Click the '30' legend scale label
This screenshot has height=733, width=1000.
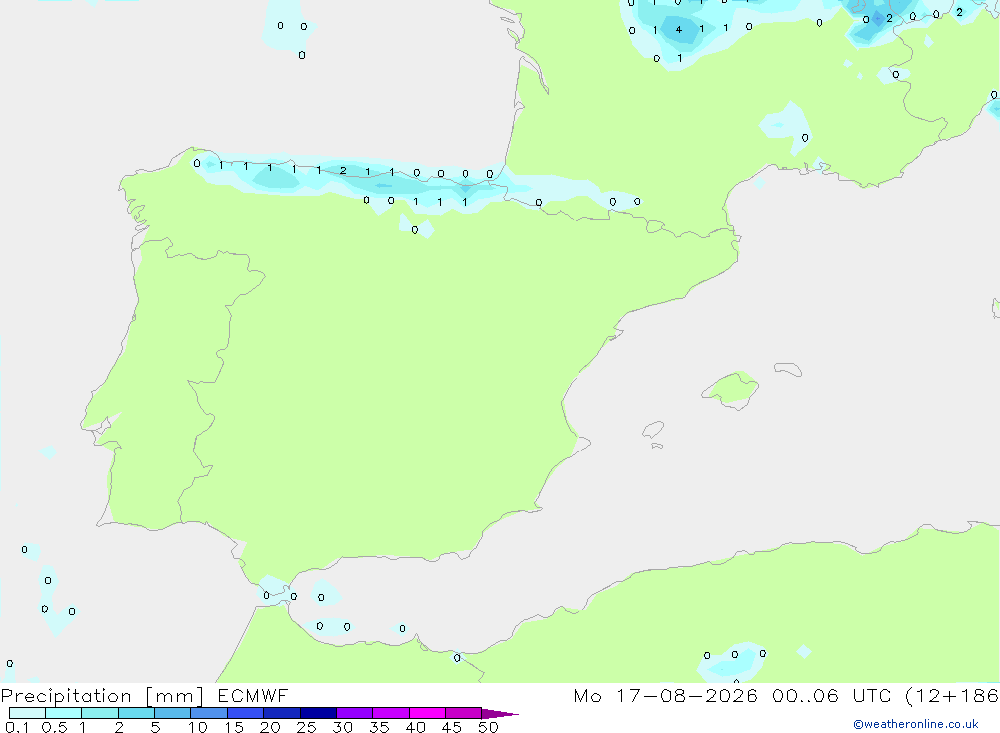pos(343,727)
